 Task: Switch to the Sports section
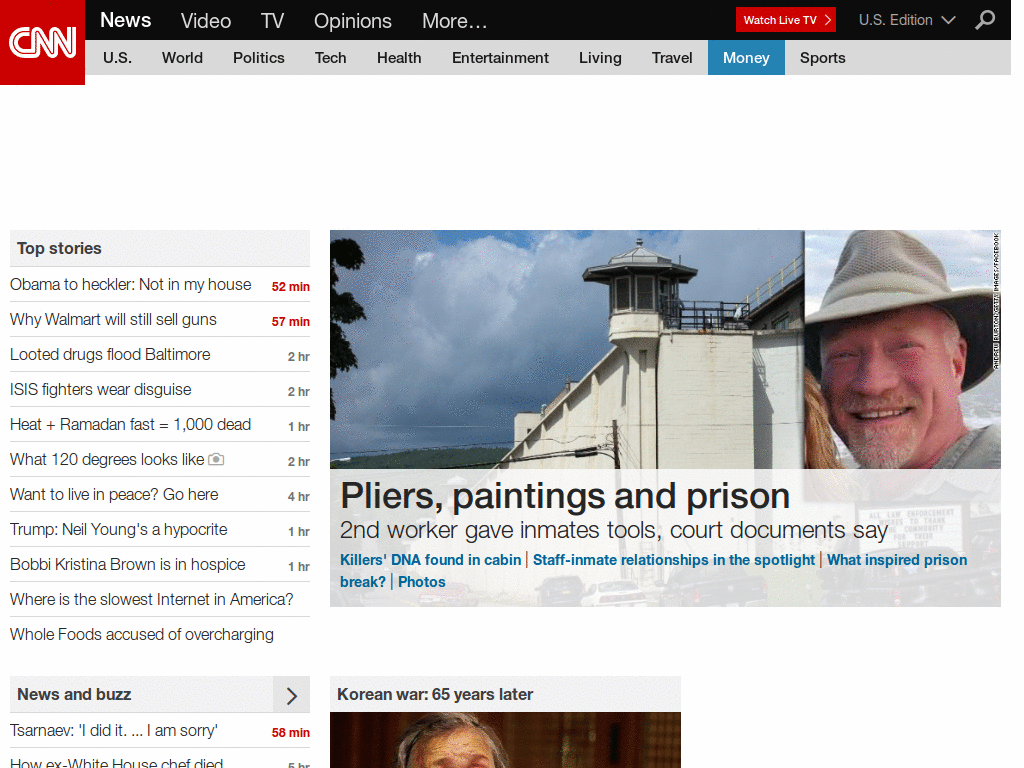822,58
